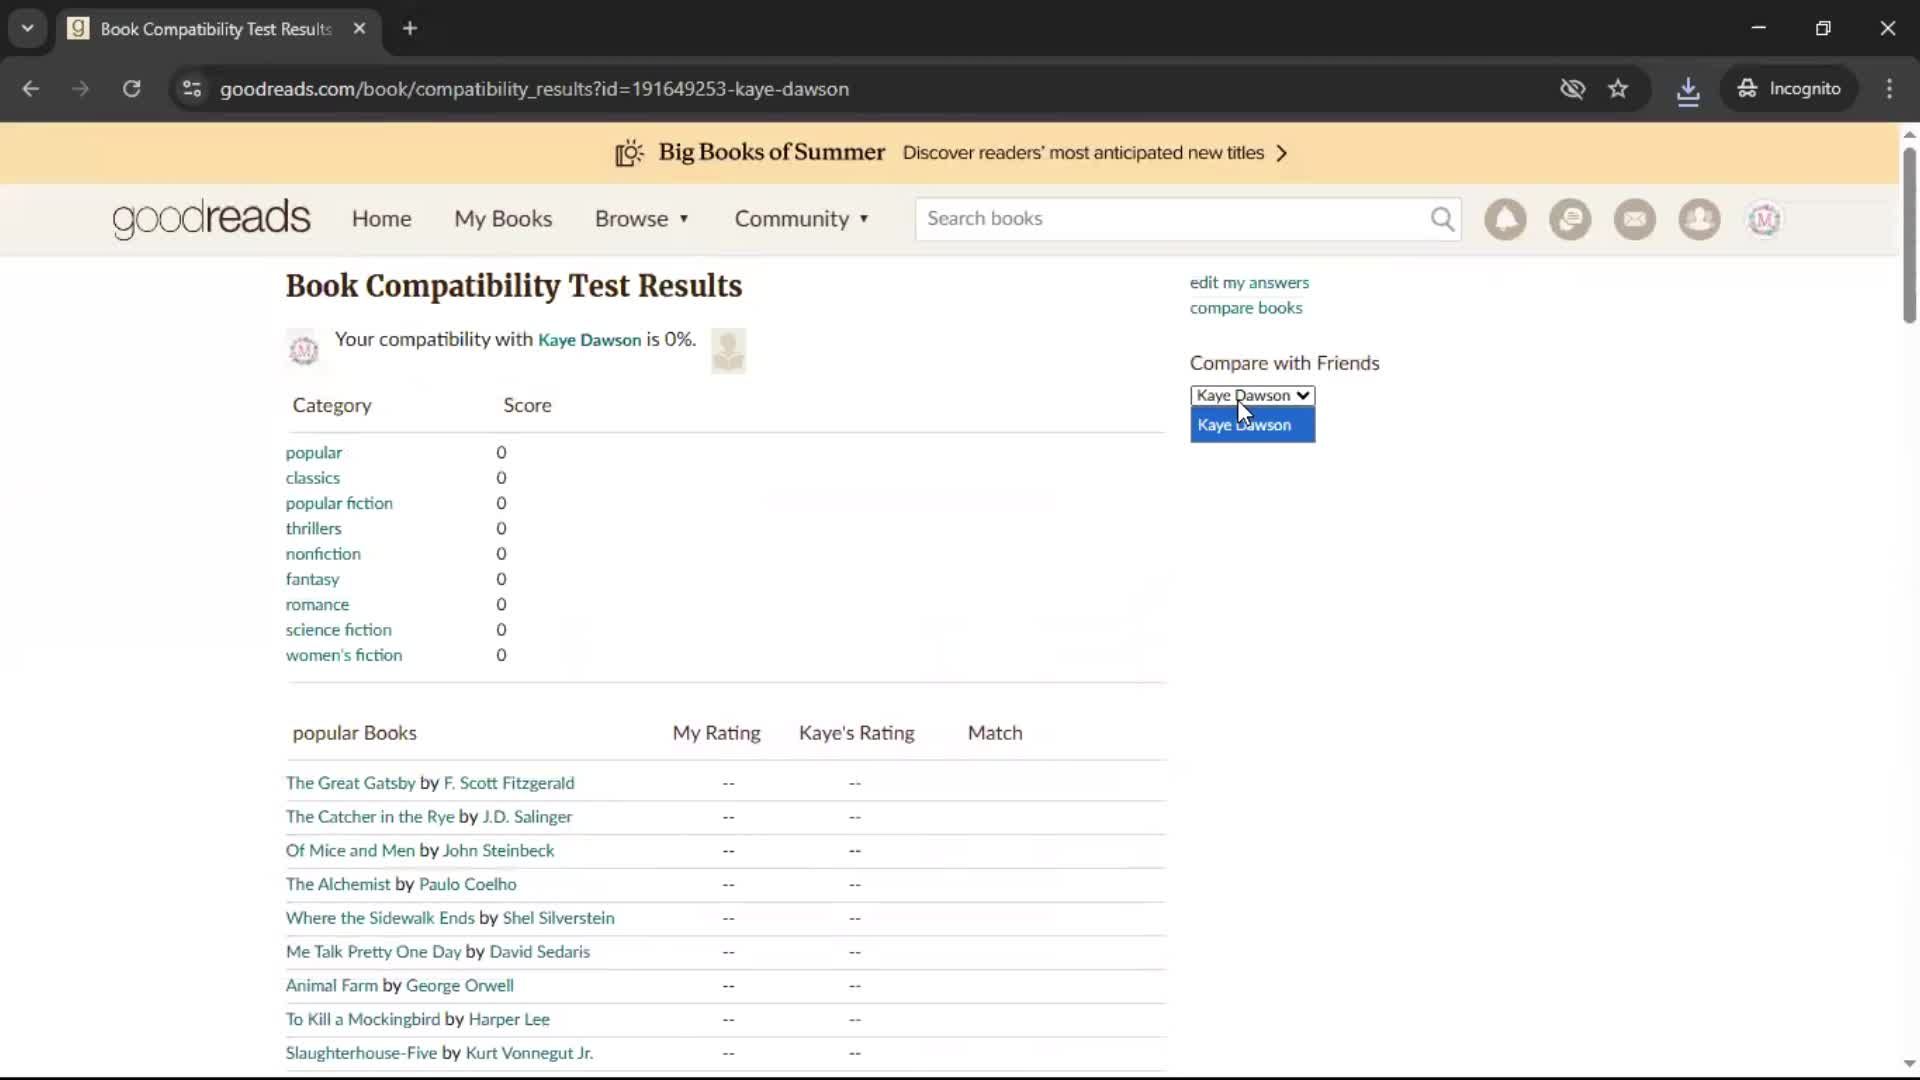Open a new browser tab
The height and width of the screenshot is (1080, 1920).
pyautogui.click(x=410, y=29)
